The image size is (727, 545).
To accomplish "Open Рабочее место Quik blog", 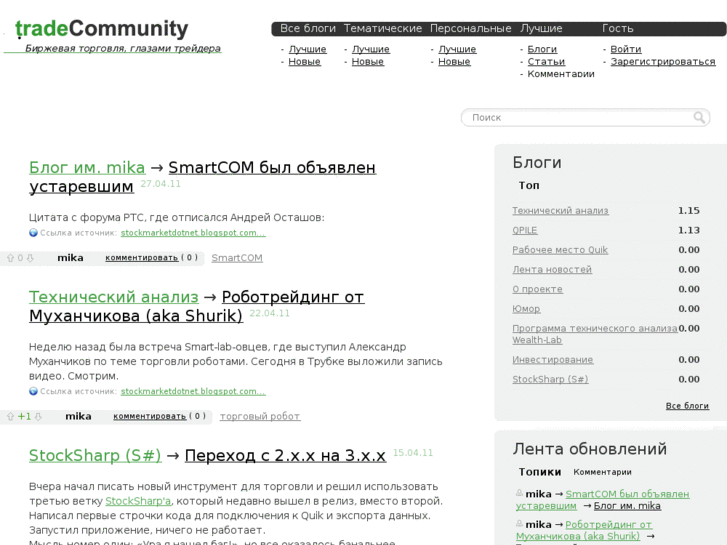I will click(x=560, y=250).
